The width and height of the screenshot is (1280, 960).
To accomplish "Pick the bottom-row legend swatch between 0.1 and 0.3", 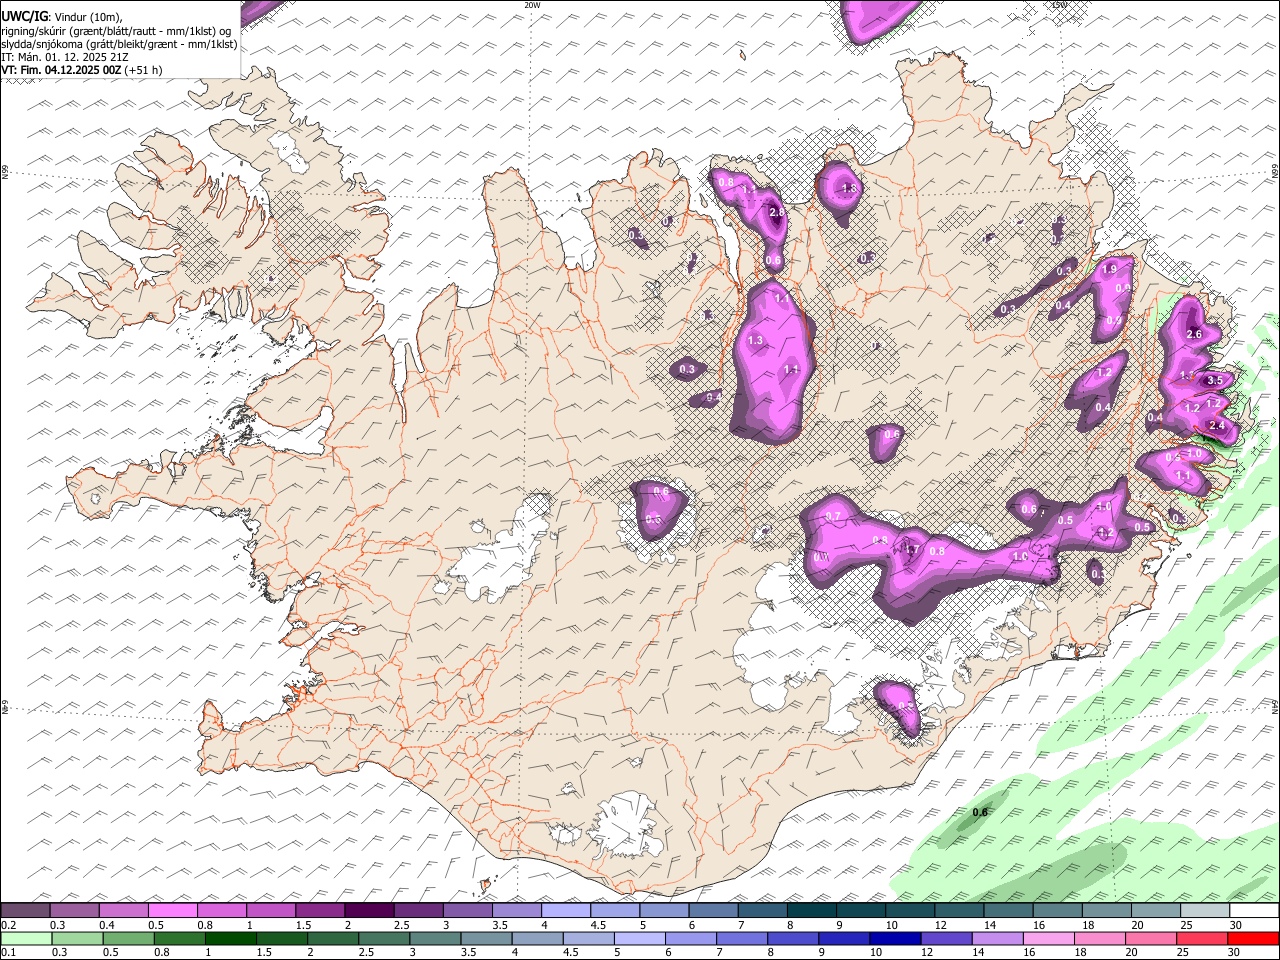I will pyautogui.click(x=25, y=938).
